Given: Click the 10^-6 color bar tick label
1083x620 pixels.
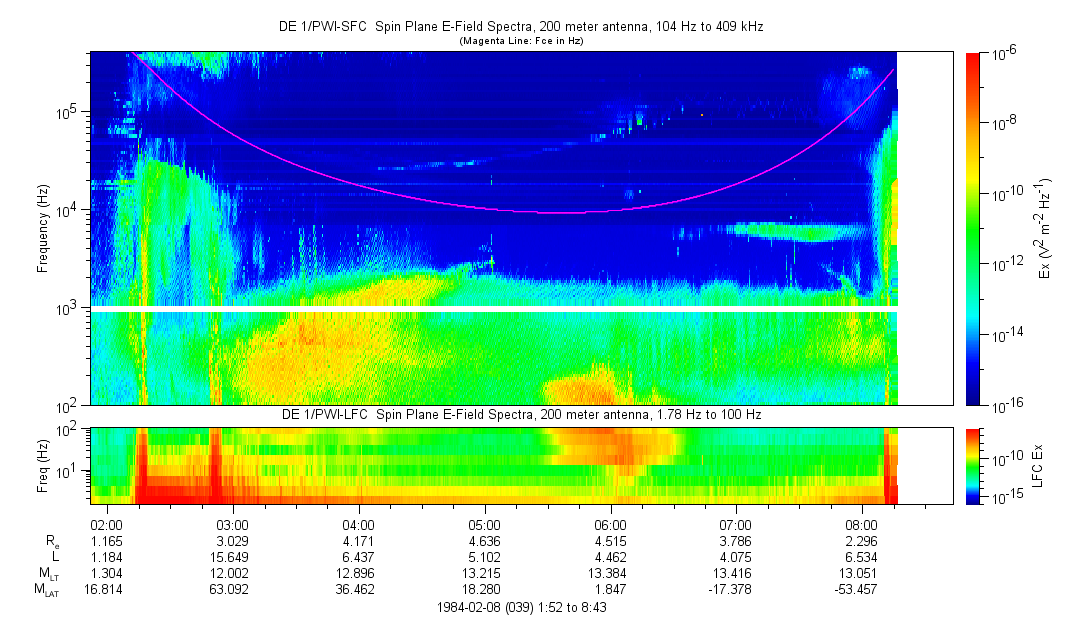Looking at the screenshot, I should [x=1002, y=56].
